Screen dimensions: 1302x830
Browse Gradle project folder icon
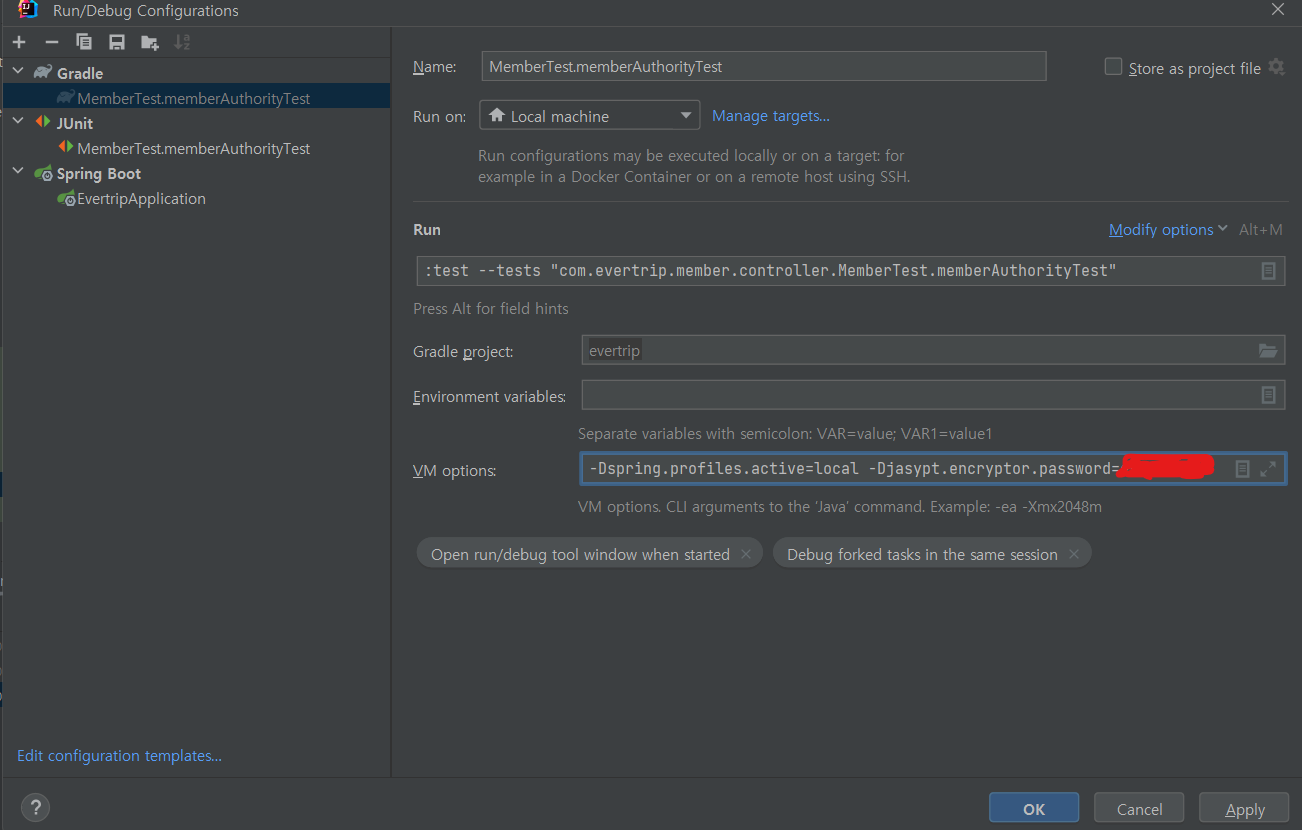[x=1268, y=351]
